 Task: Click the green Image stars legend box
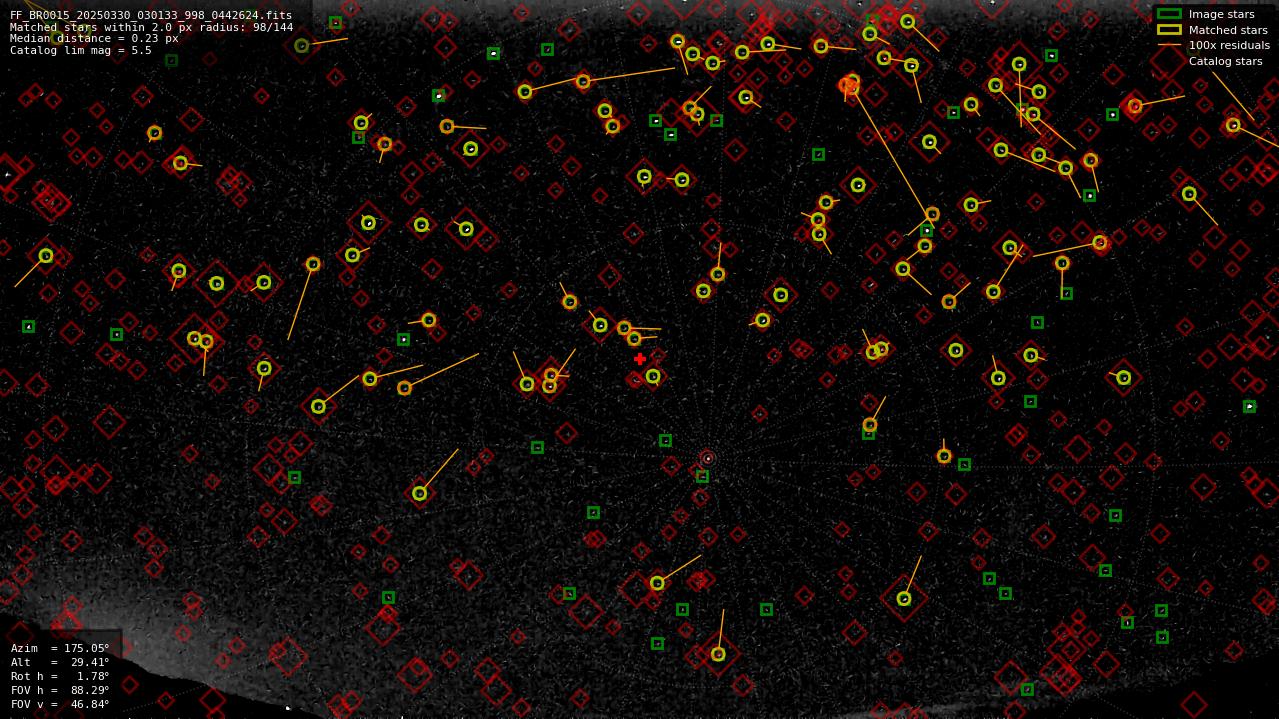[1169, 14]
